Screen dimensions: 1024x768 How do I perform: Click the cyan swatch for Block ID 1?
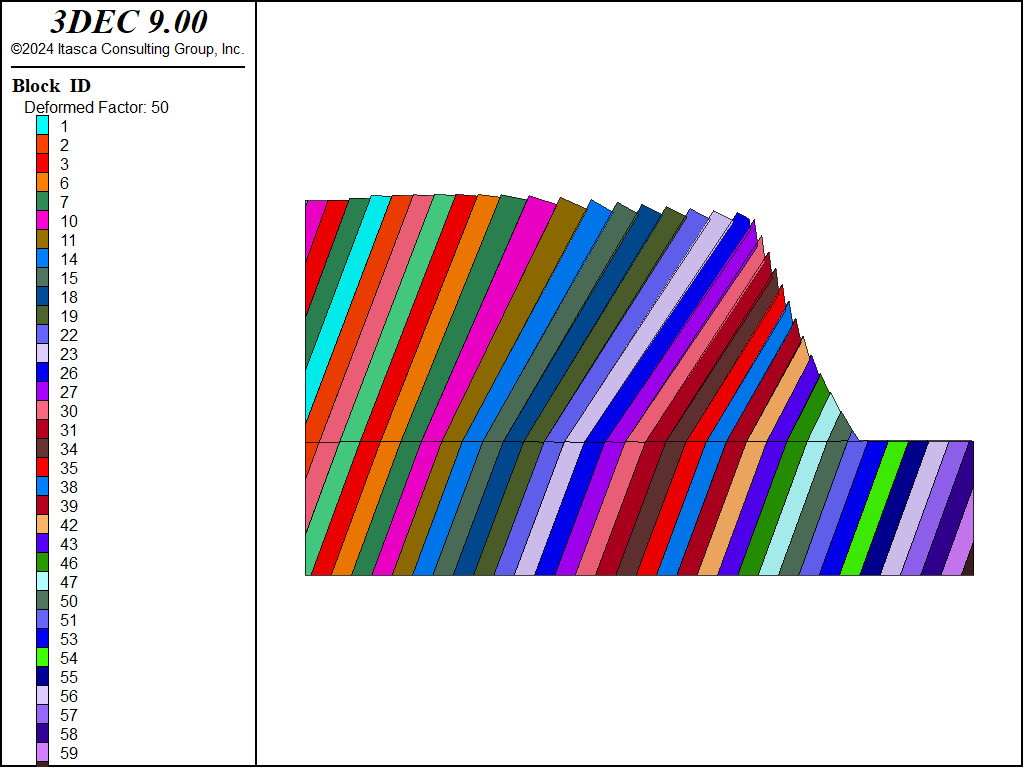point(43,126)
